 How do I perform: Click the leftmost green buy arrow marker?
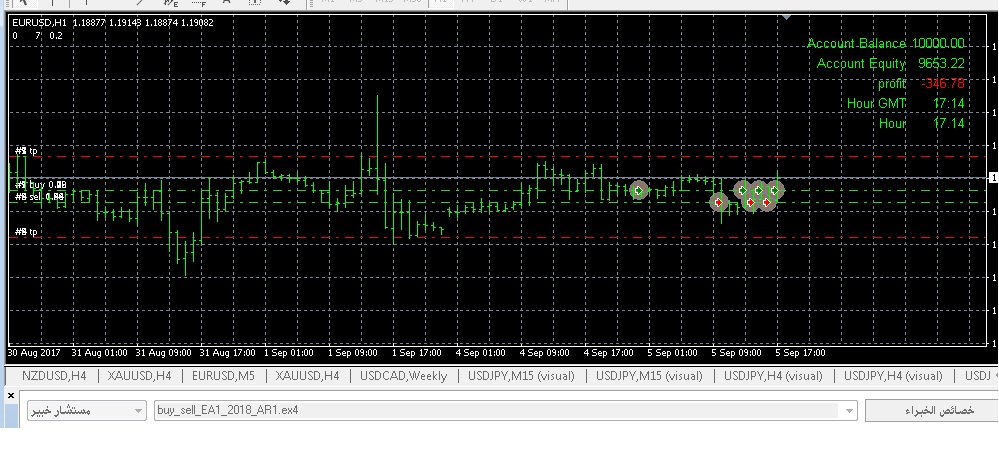(639, 190)
